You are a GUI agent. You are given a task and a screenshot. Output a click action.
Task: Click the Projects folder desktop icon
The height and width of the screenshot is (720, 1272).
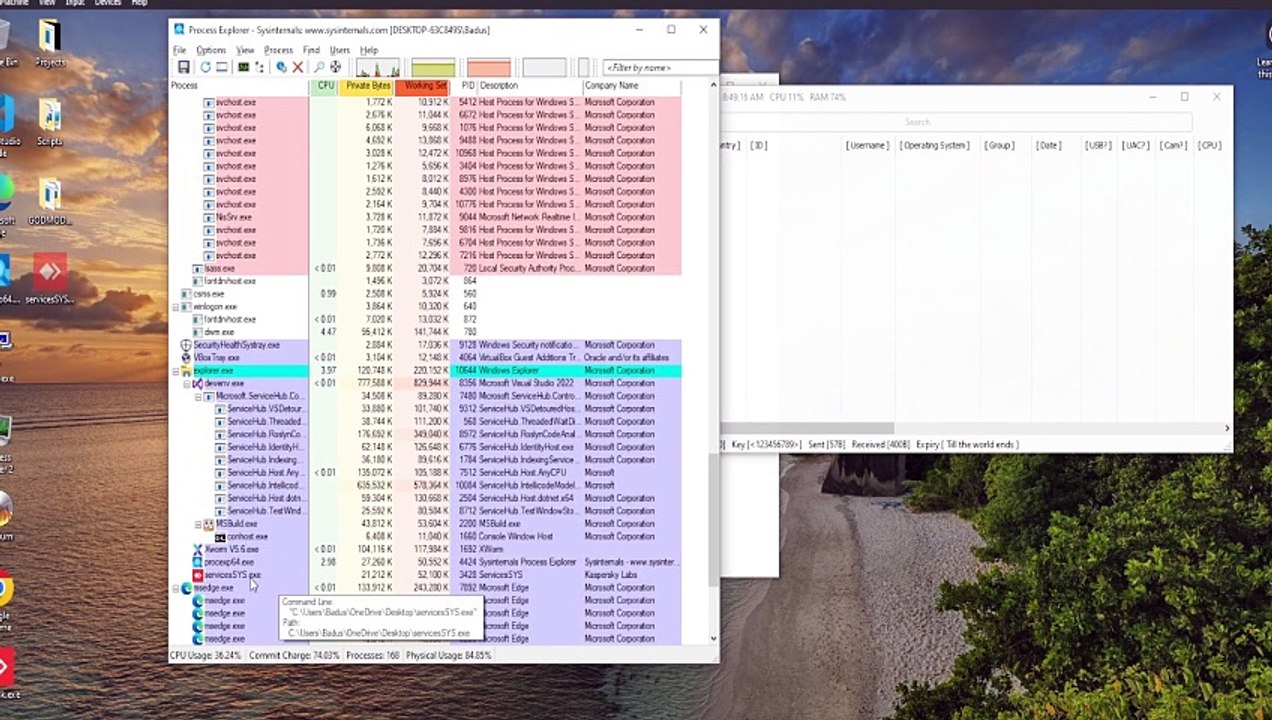click(x=49, y=42)
